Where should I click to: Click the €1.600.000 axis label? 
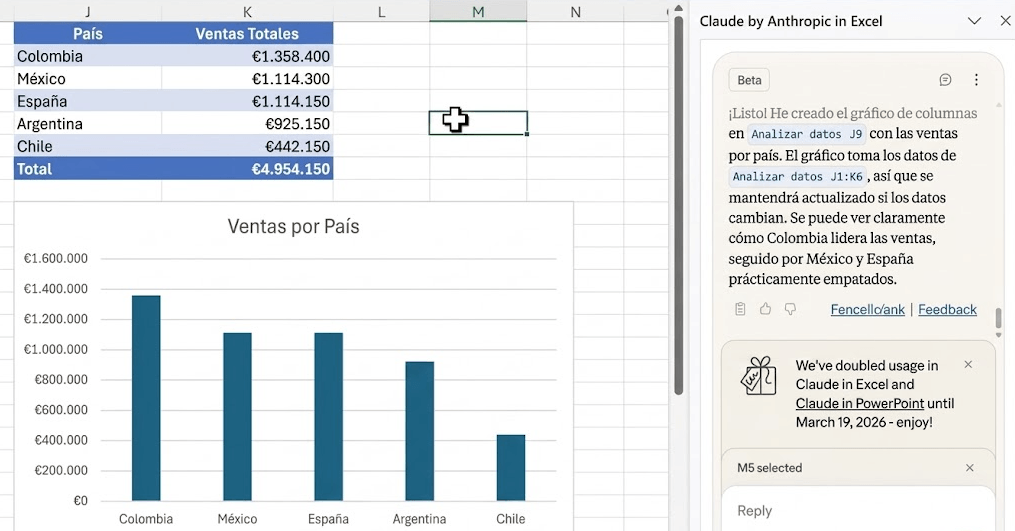tap(56, 258)
